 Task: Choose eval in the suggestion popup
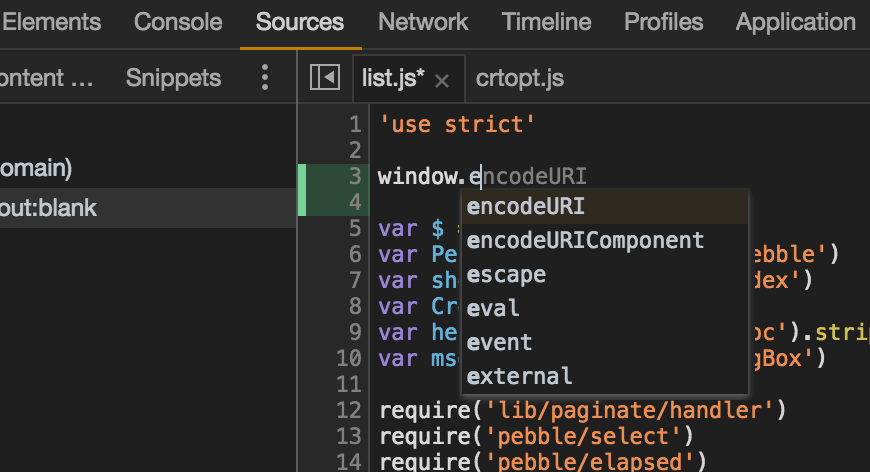coord(493,308)
